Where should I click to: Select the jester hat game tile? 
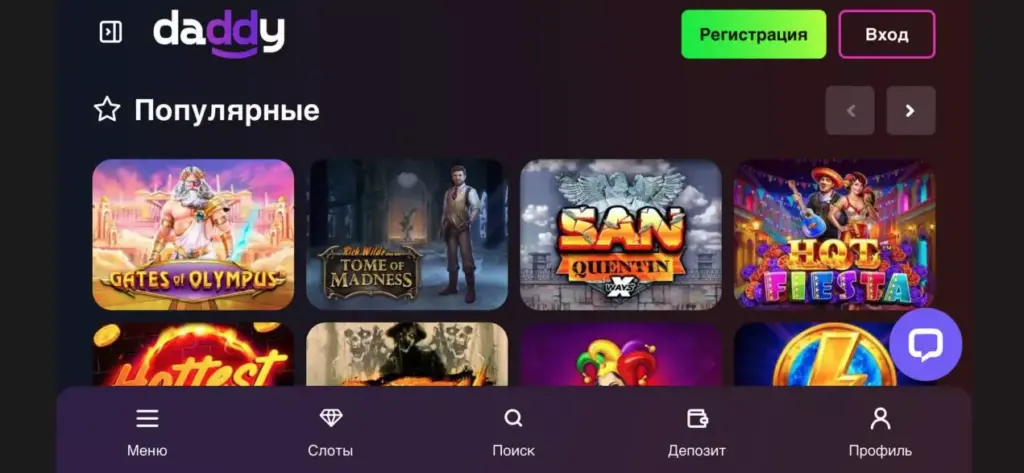pyautogui.click(x=620, y=354)
